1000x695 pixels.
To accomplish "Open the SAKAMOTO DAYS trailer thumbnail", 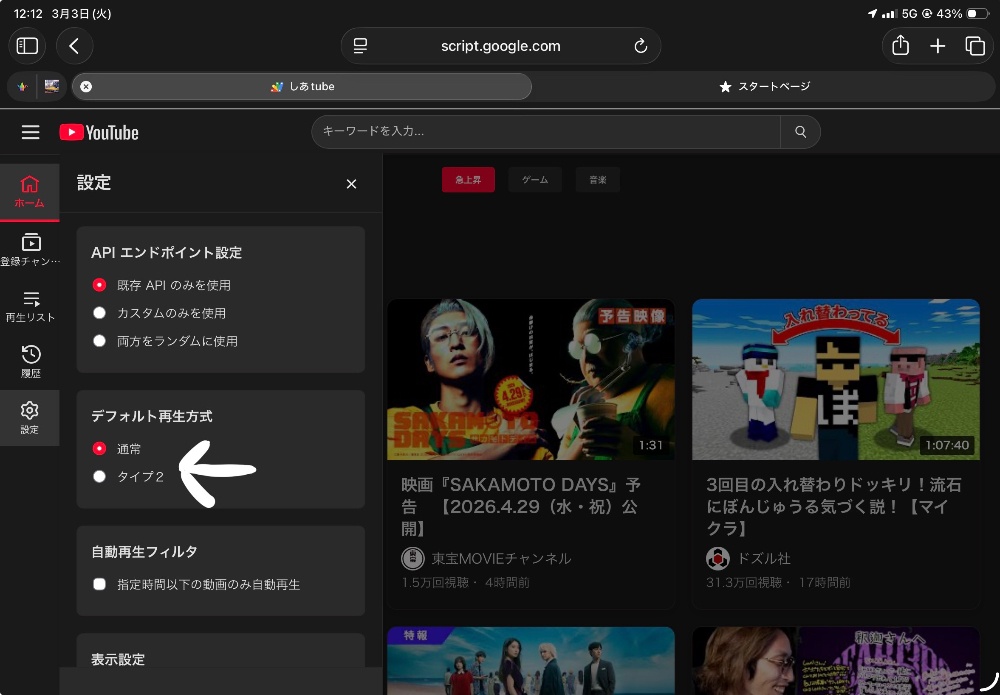I will pos(530,380).
